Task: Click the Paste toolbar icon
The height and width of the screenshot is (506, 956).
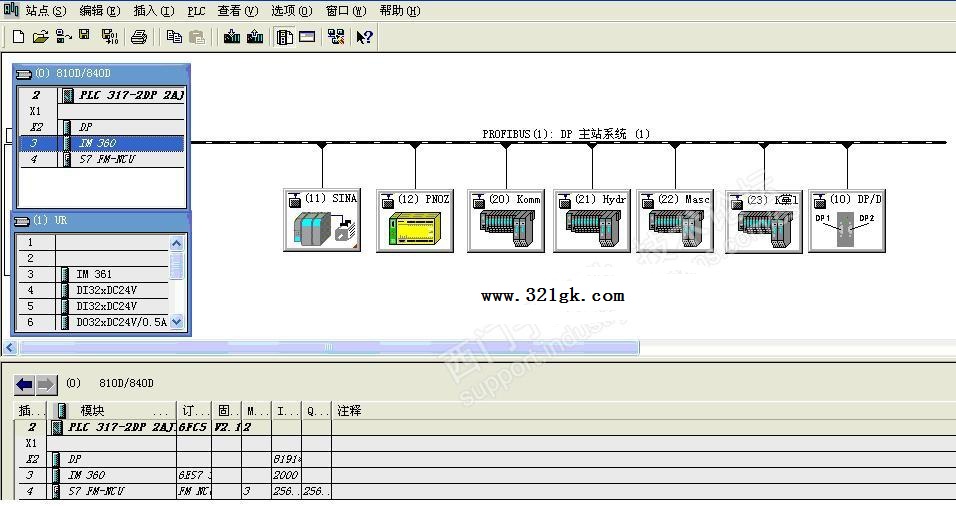Action: [x=197, y=37]
